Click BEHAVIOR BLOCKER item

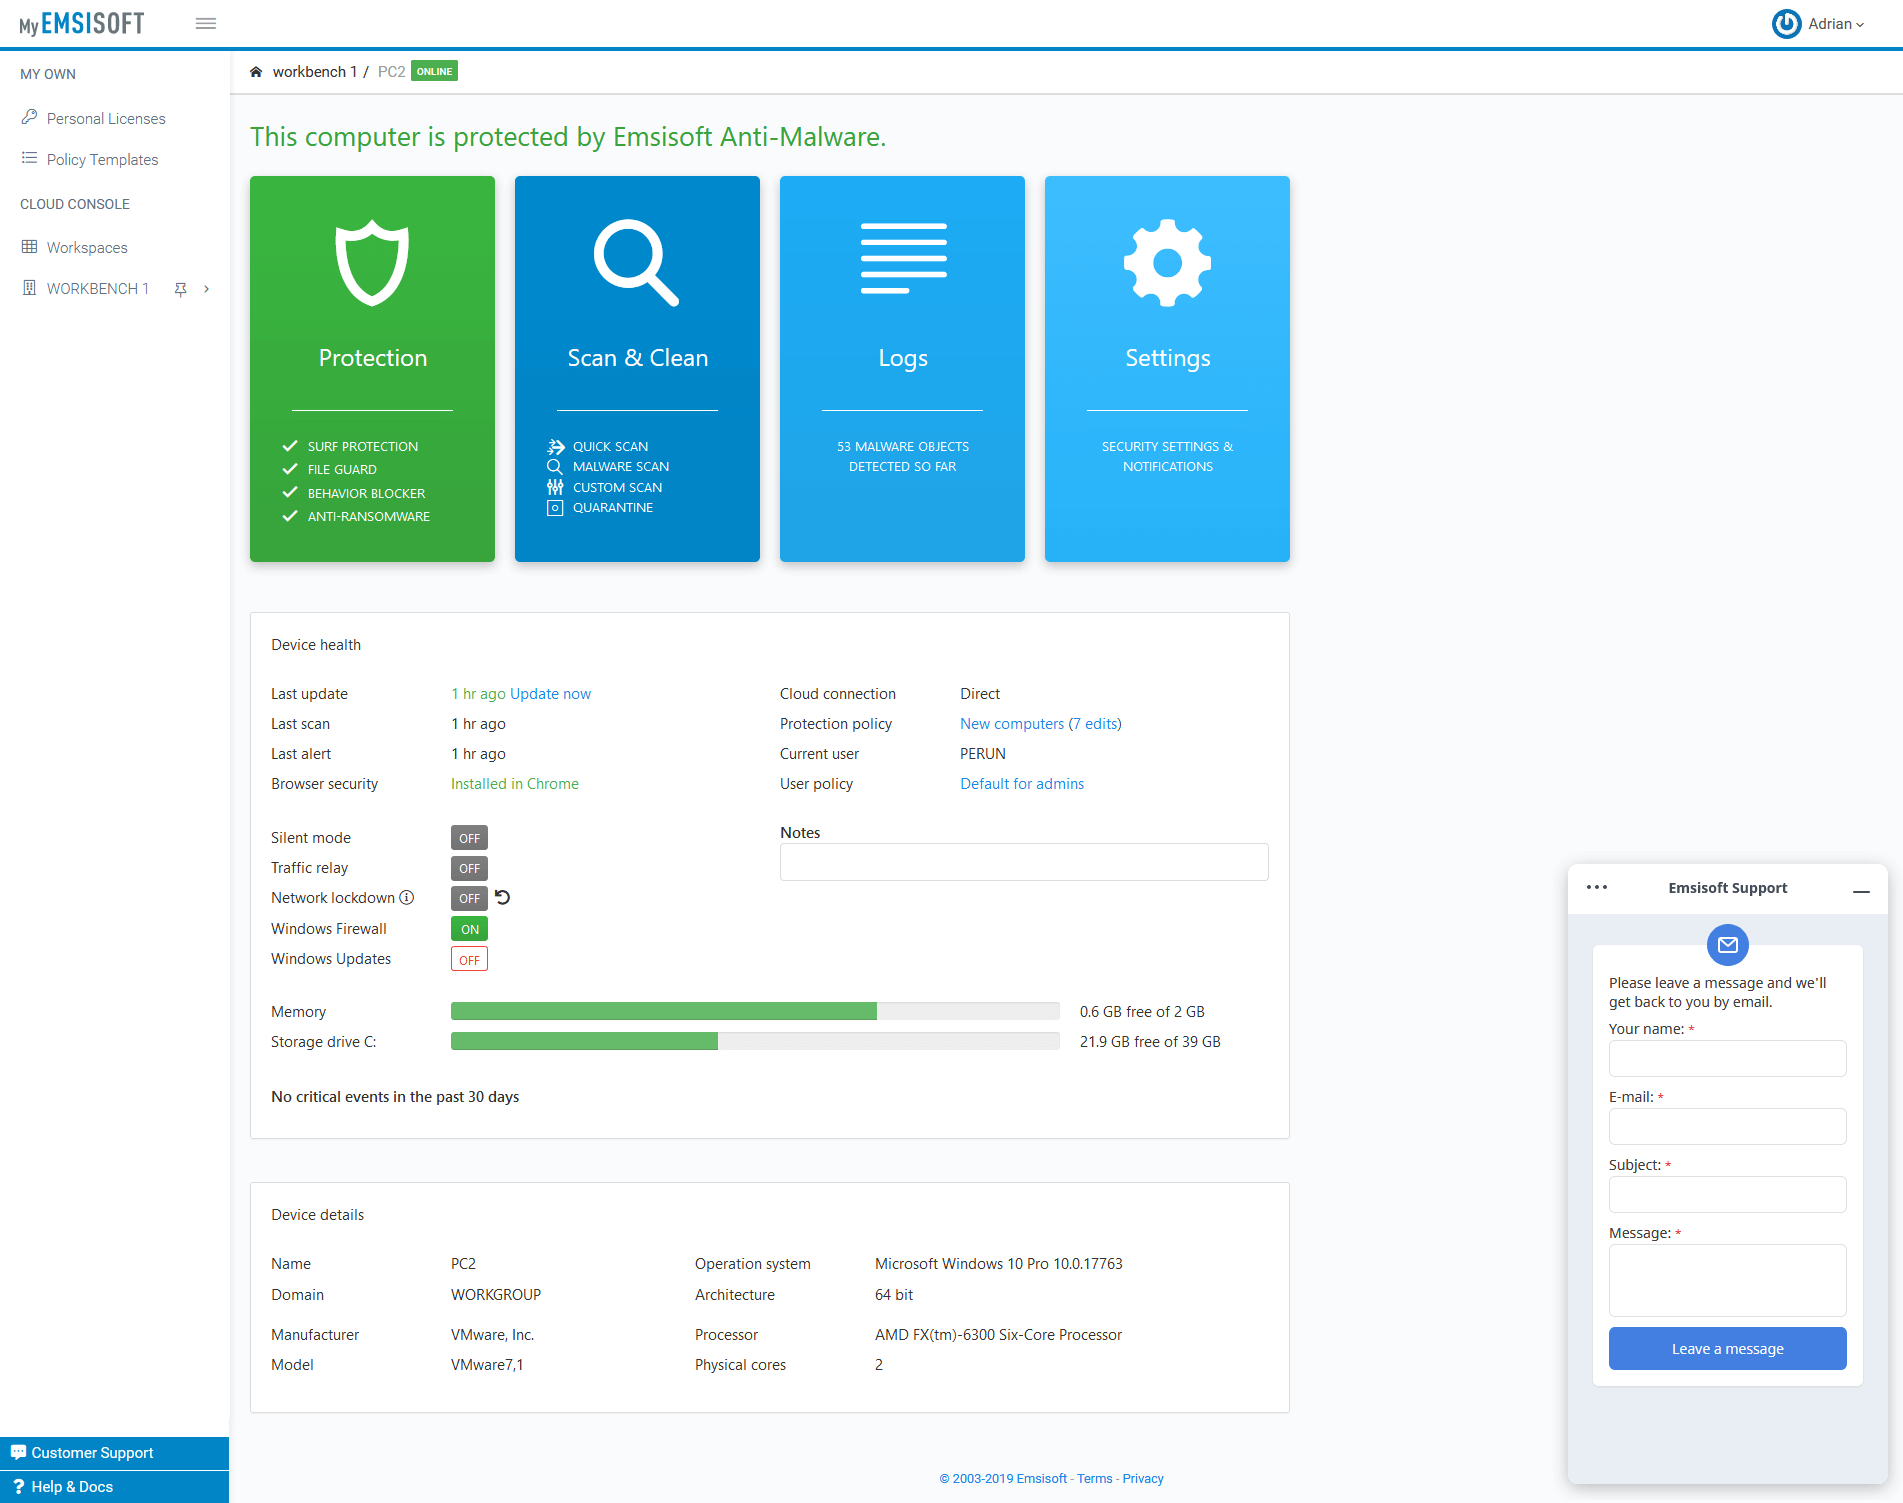point(366,493)
